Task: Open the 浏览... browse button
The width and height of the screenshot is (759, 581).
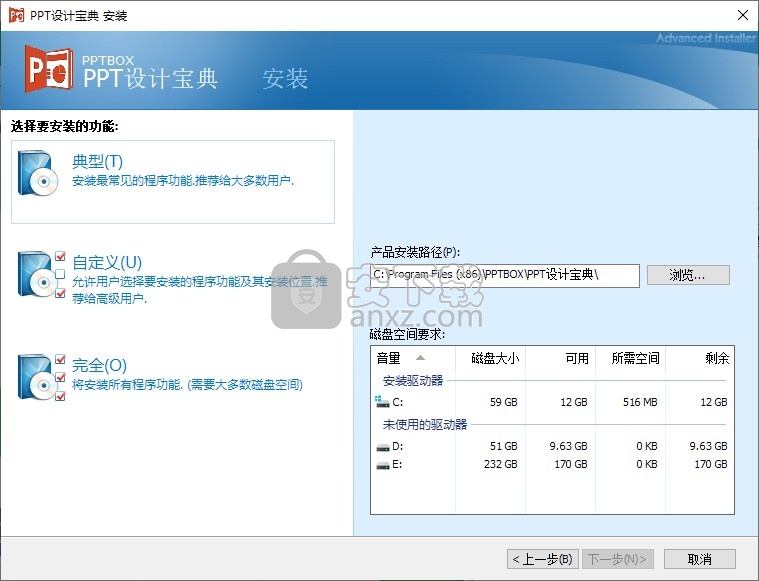Action: pos(688,275)
